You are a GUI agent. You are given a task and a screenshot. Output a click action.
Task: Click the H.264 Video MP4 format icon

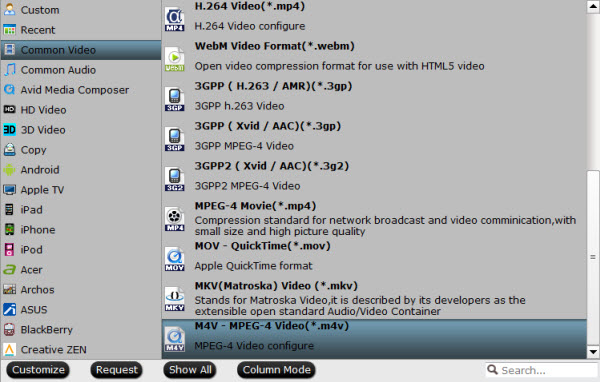174,19
